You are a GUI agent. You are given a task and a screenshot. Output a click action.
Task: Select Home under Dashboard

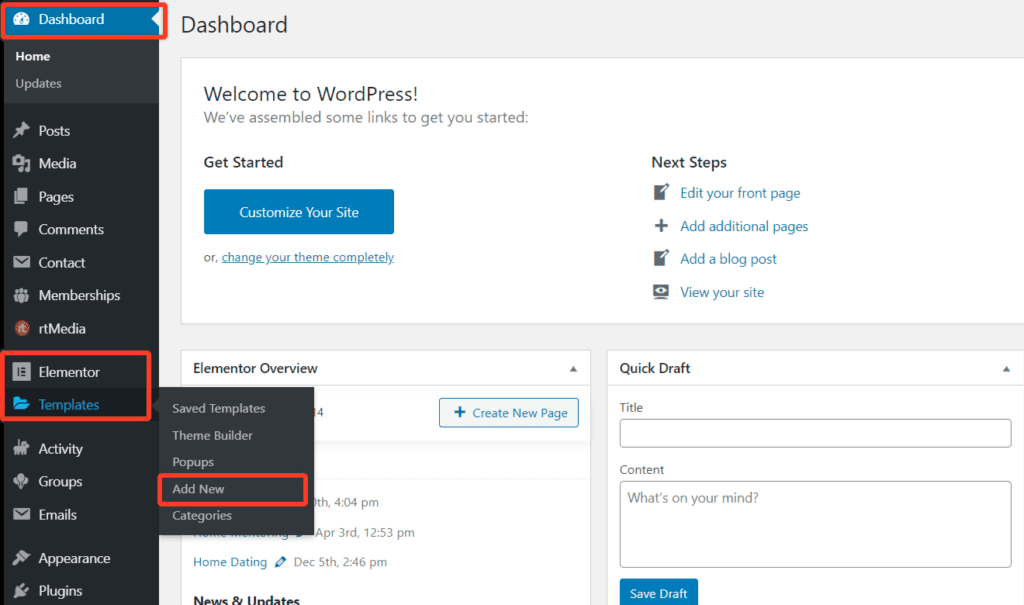pos(33,56)
